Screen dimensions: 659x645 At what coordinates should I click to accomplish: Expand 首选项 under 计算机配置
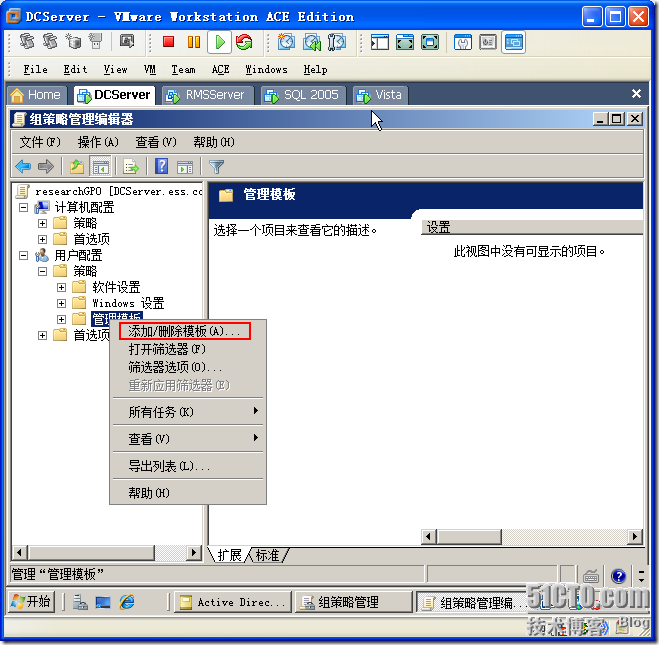tap(42, 240)
